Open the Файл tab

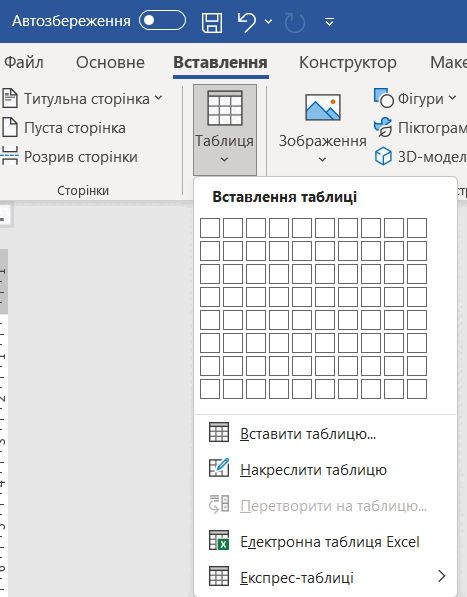point(24,62)
